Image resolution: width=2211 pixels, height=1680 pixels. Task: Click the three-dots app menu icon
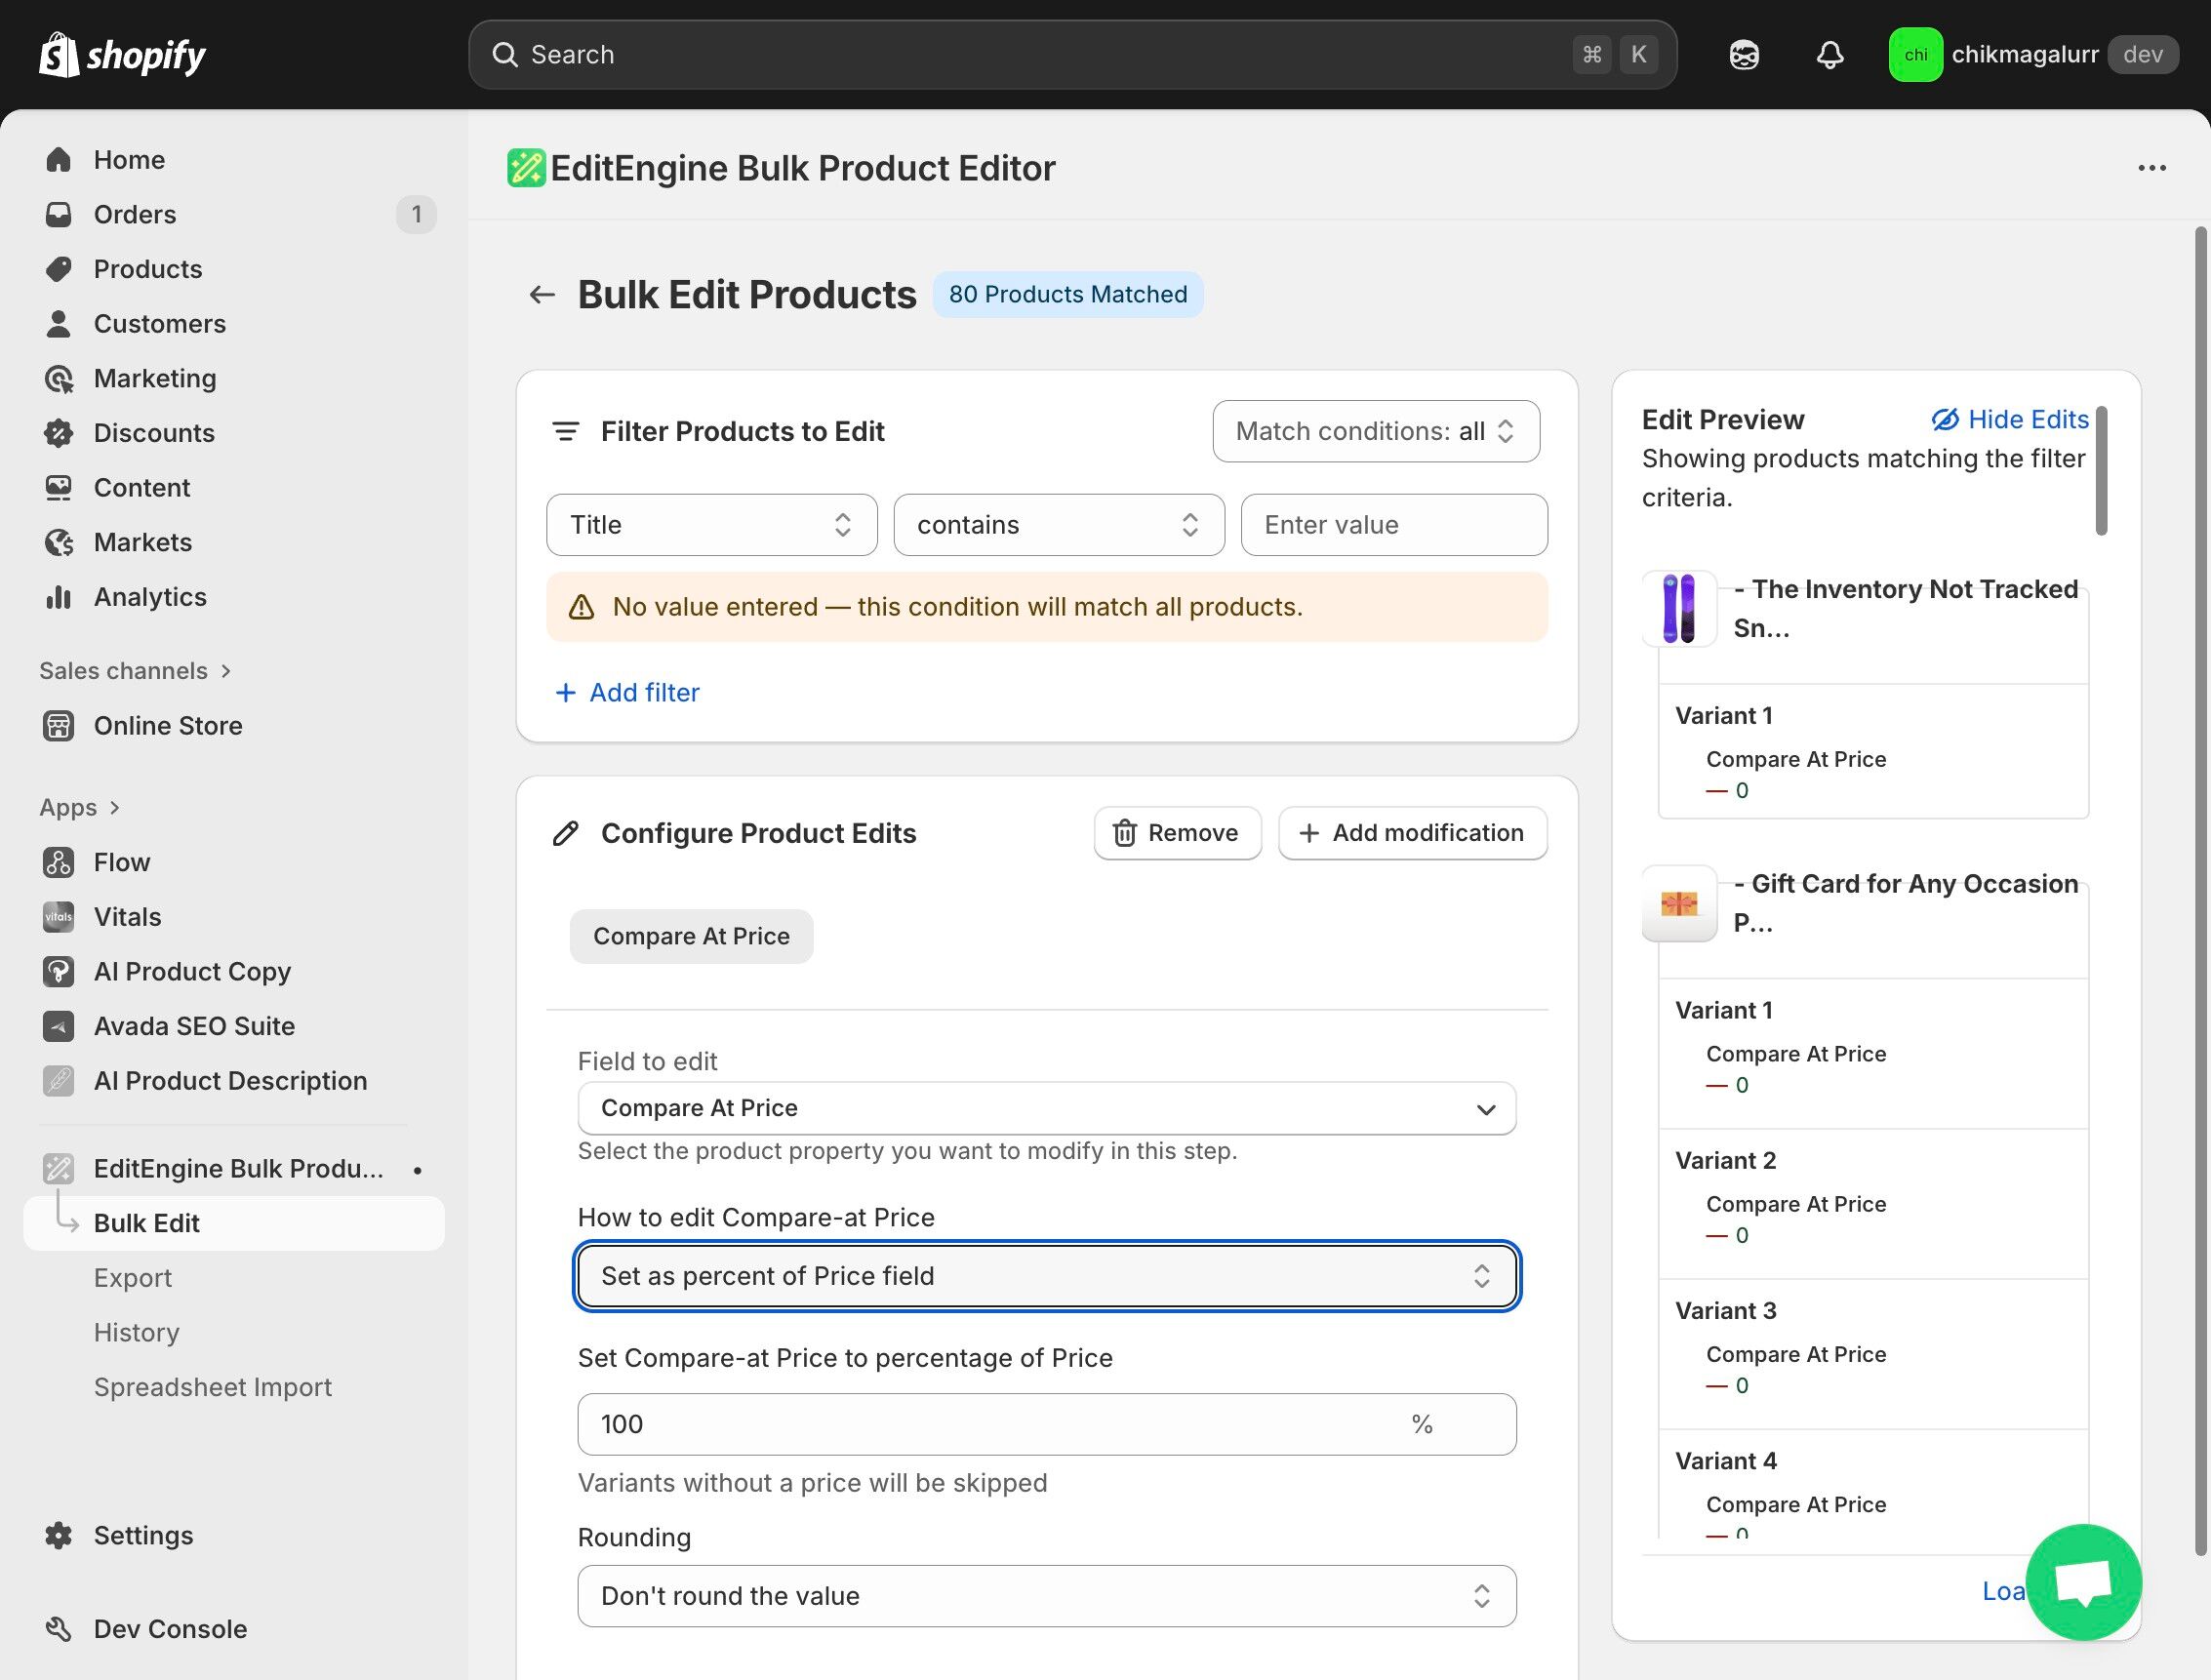coord(2151,168)
